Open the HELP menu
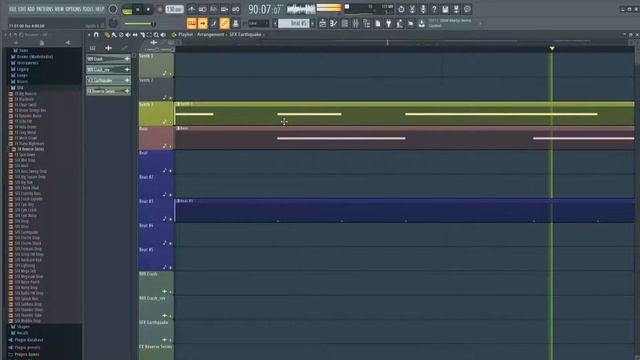640x360 pixels. (100, 9)
